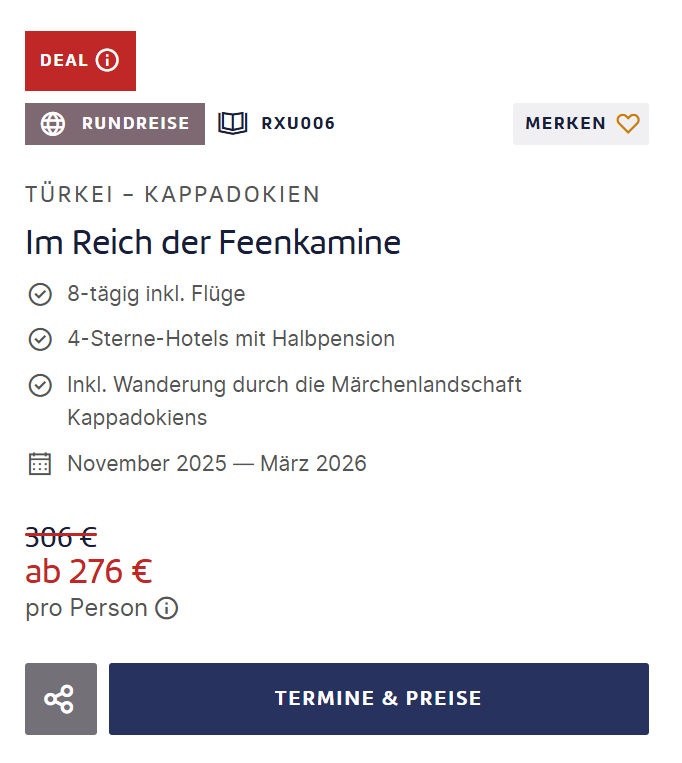Click the red DEAL badge

66,60
